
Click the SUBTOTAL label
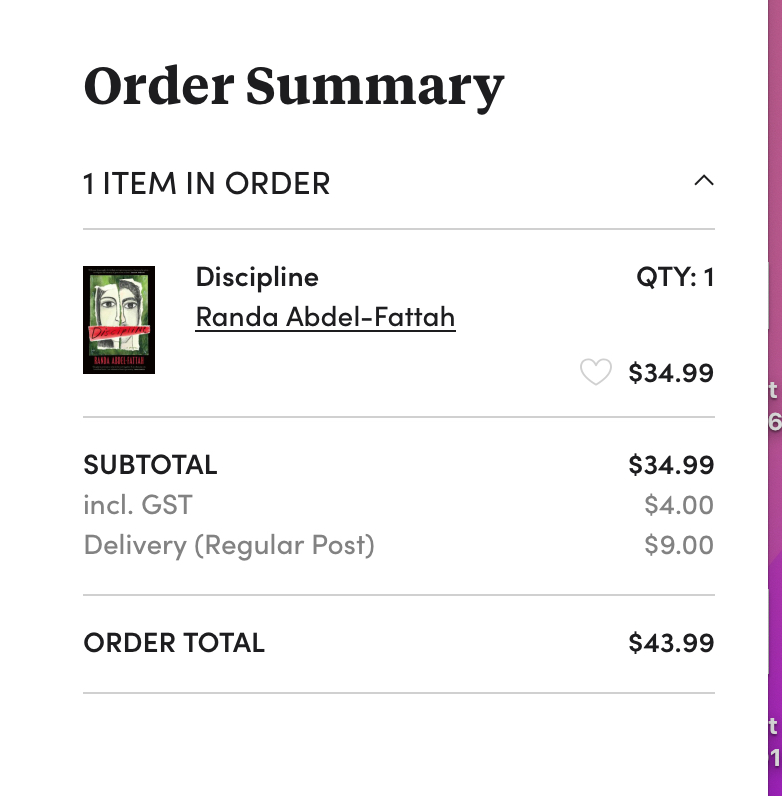click(150, 465)
